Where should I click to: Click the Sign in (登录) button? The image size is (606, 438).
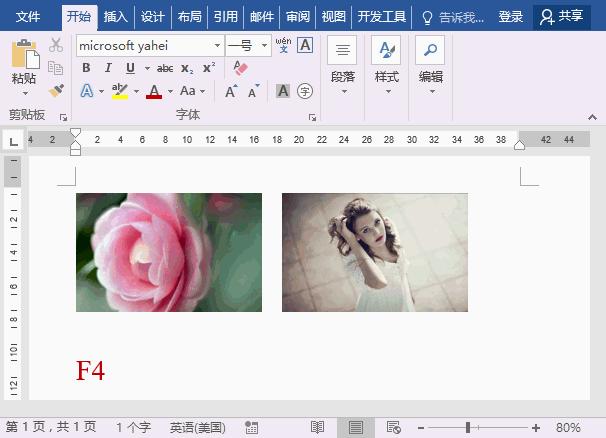point(511,17)
